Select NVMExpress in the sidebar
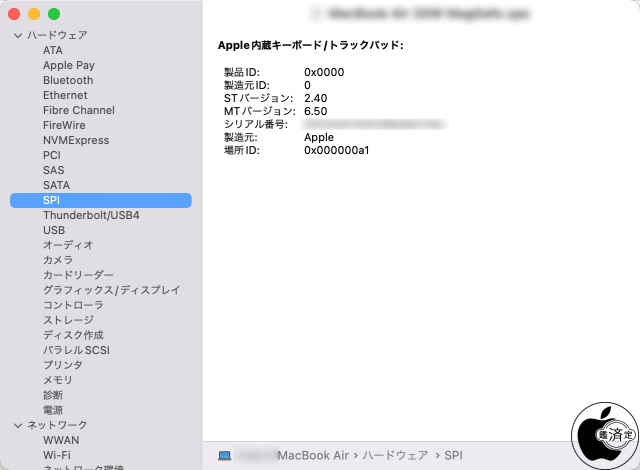 [x=76, y=140]
